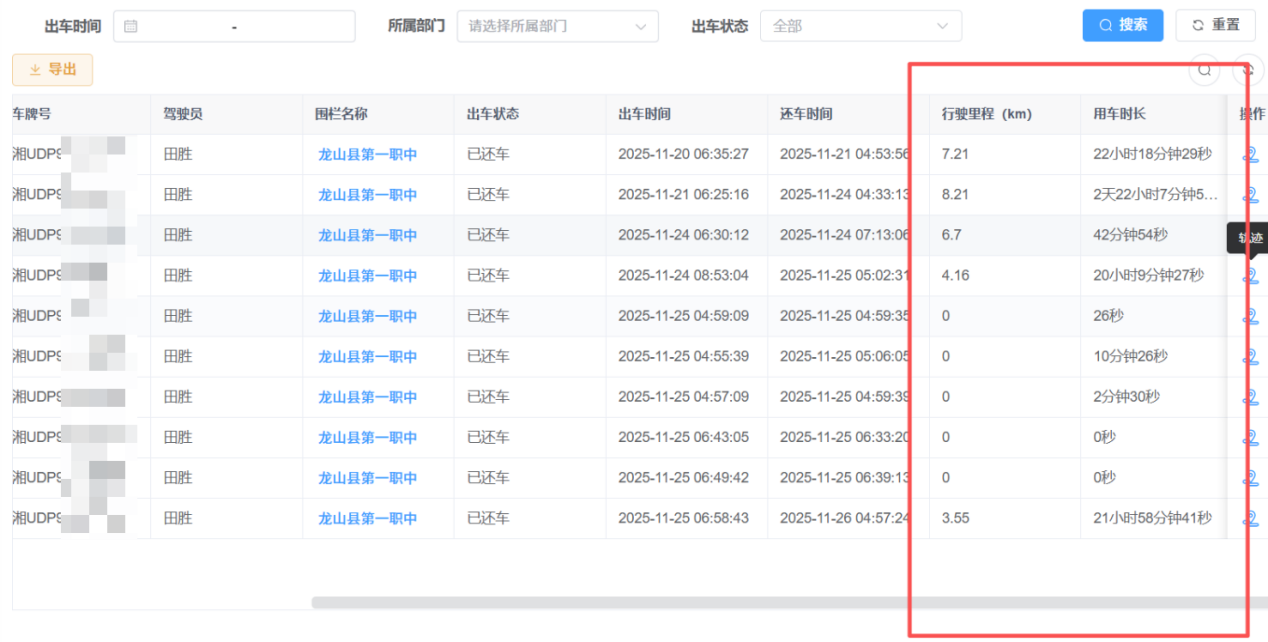
Task: Open track for trip departing 2025-11-25 04:59:09
Action: 1250,316
